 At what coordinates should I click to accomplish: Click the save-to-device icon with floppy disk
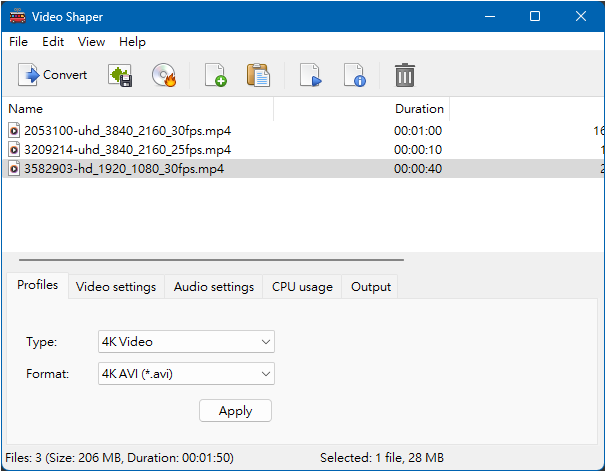coord(121,75)
